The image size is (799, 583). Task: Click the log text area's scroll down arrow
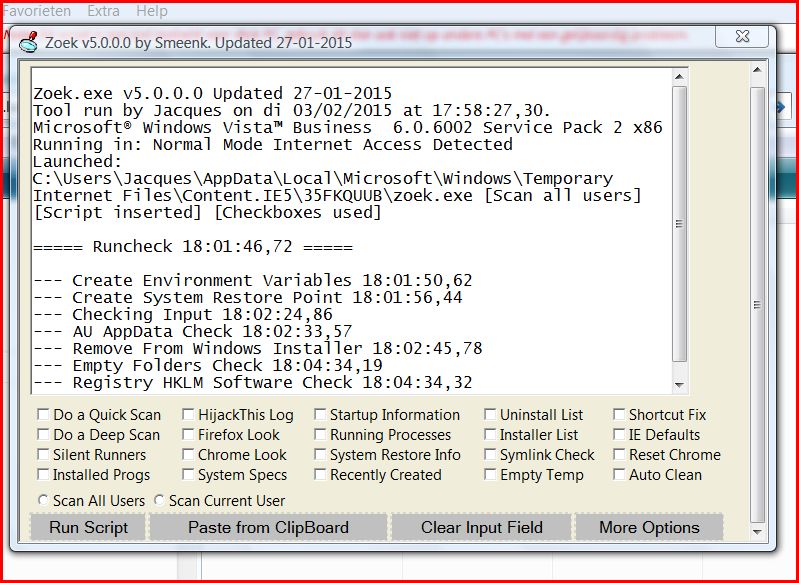(679, 385)
